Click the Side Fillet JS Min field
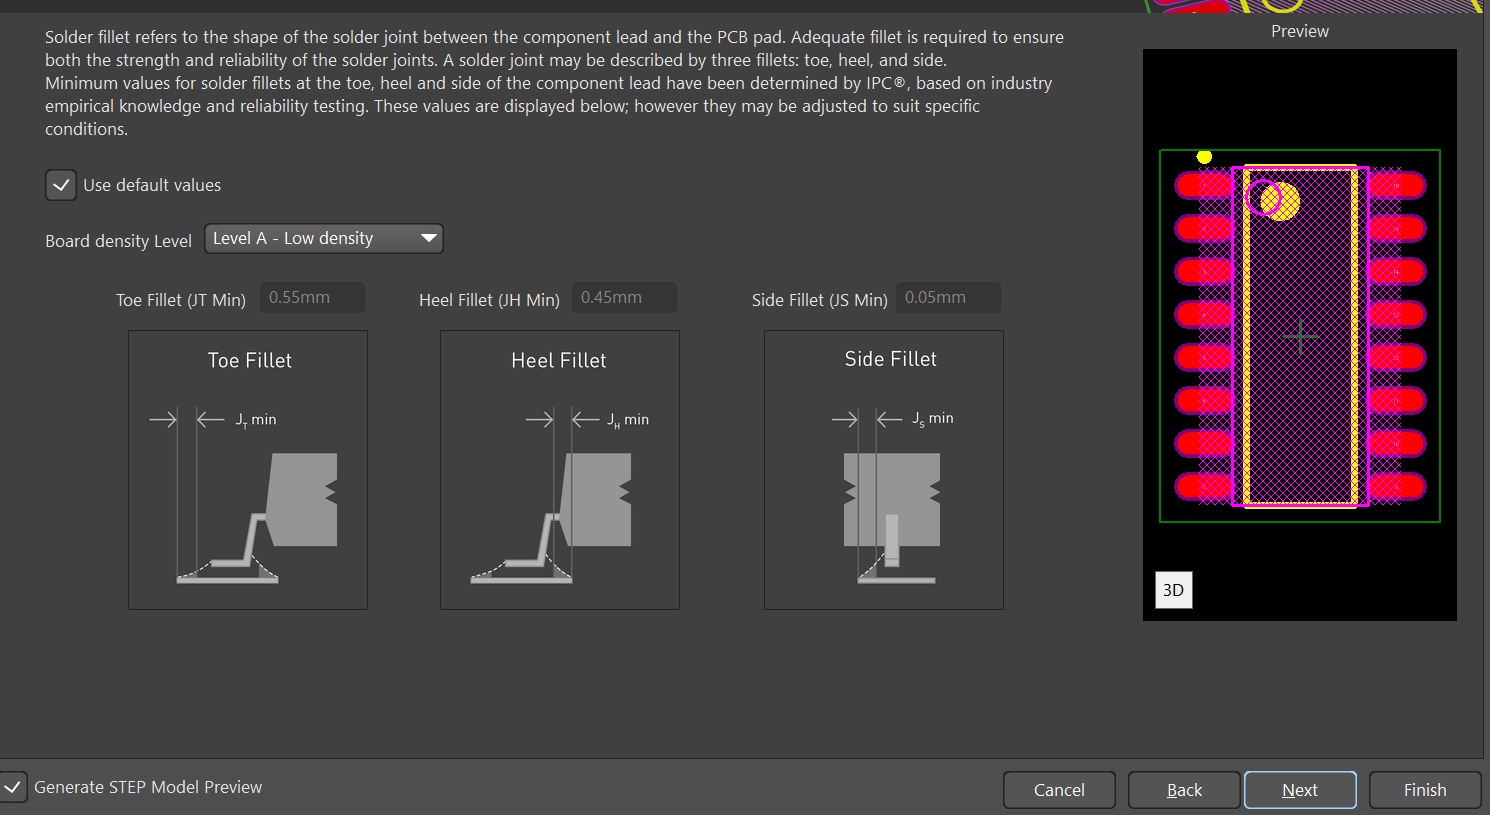The image size is (1490, 815). [x=948, y=298]
